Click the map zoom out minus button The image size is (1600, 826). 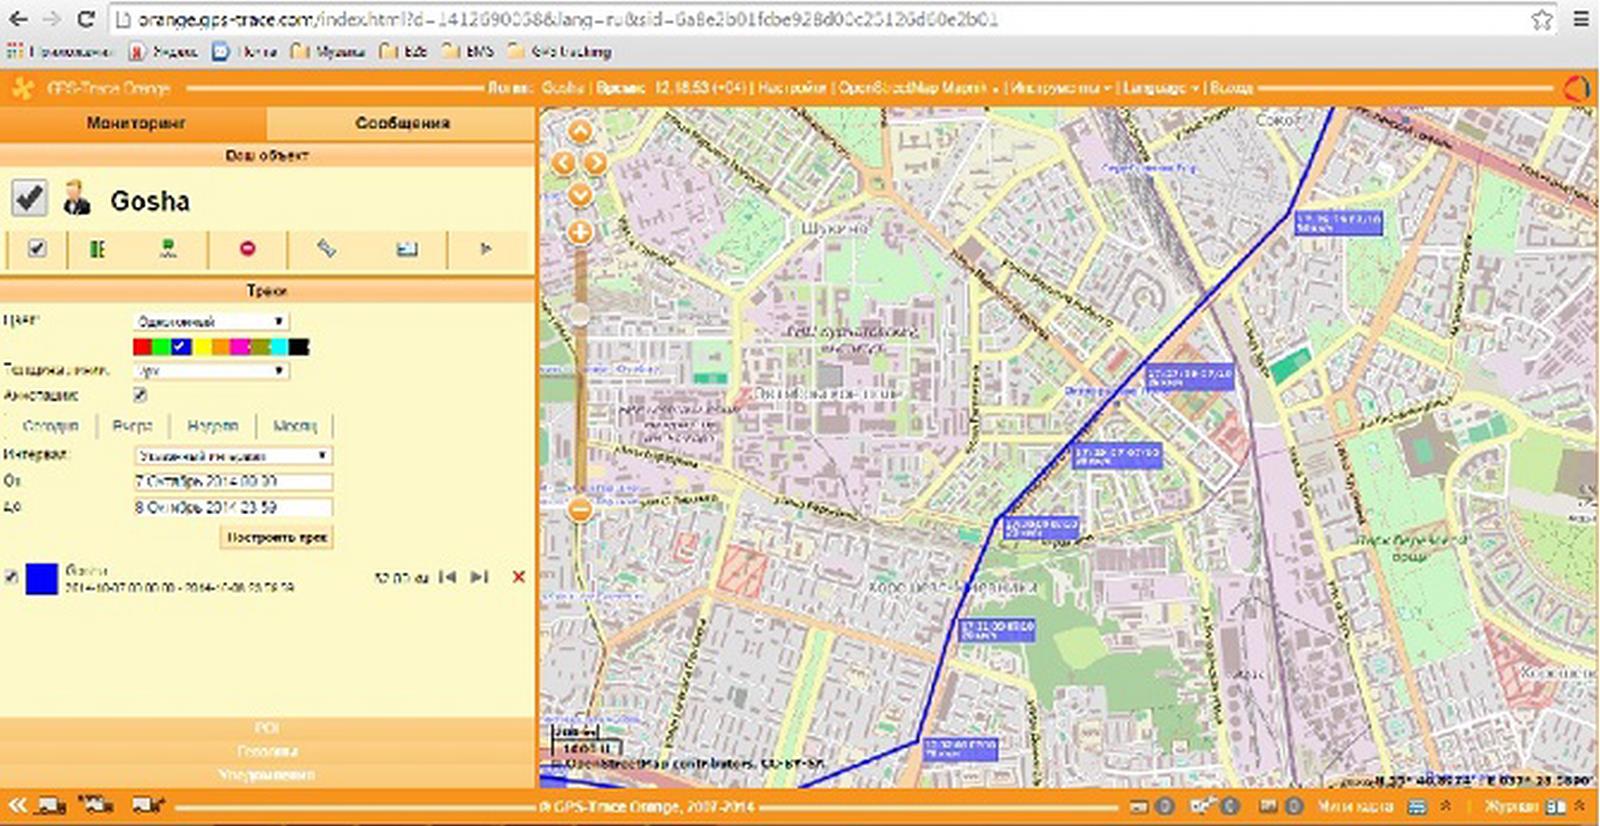(580, 510)
